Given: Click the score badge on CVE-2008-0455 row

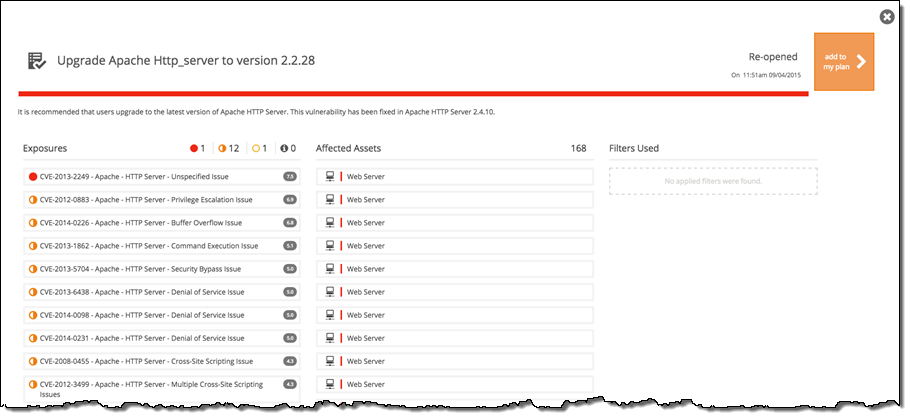Looking at the screenshot, I should (290, 362).
